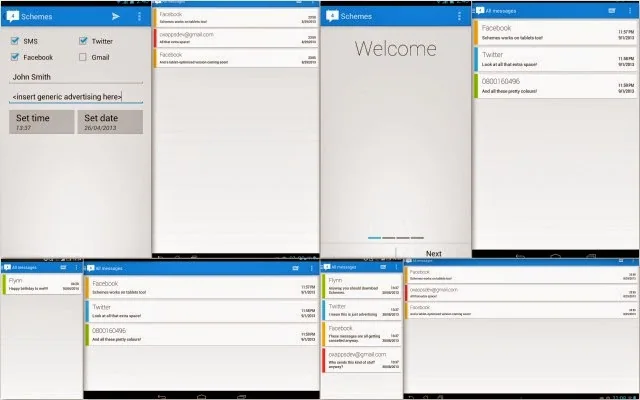This screenshot has height=400, width=640.
Task: Tap Android home button below the 'pretty colours' tablet list
Action: [201, 396]
